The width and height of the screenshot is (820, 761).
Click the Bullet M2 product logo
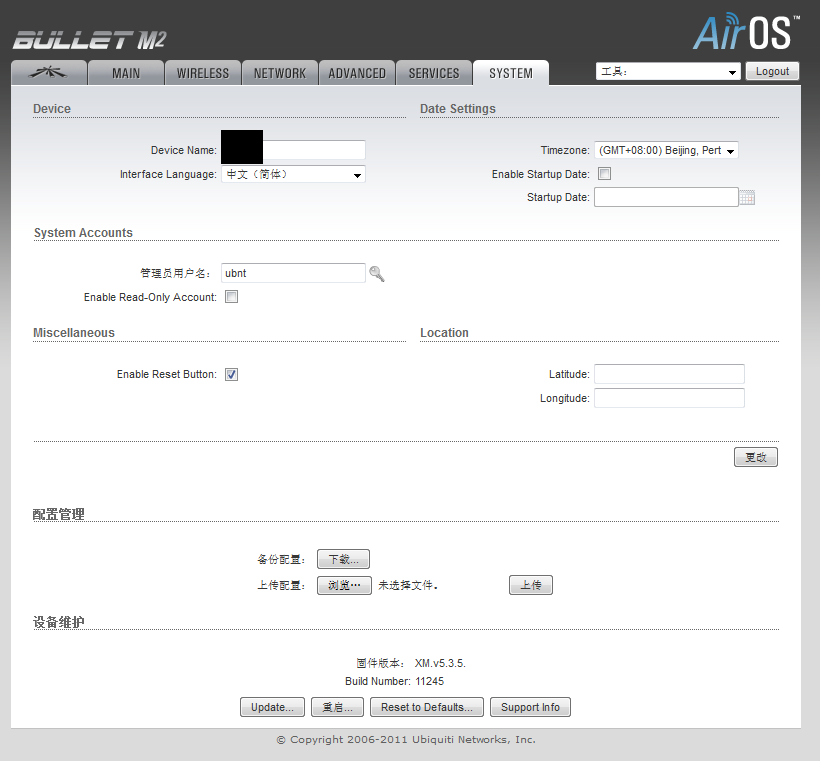(89, 40)
